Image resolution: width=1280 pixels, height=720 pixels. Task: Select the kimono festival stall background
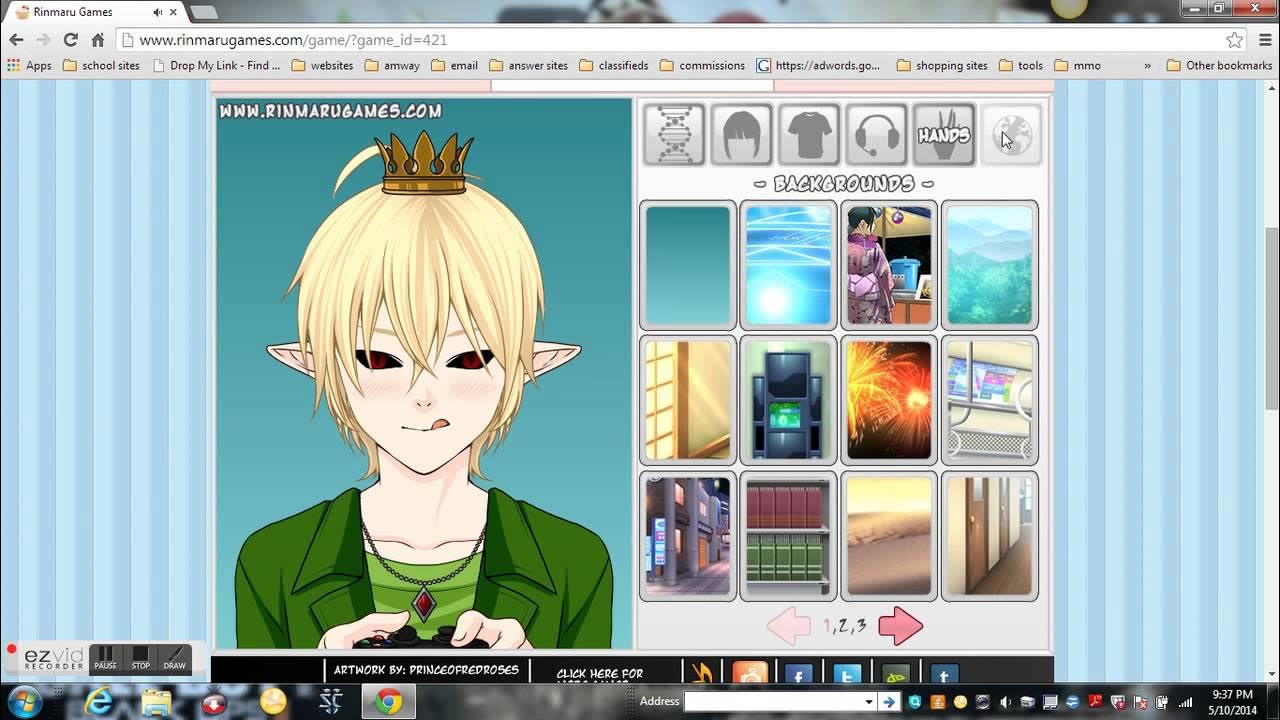pos(889,265)
